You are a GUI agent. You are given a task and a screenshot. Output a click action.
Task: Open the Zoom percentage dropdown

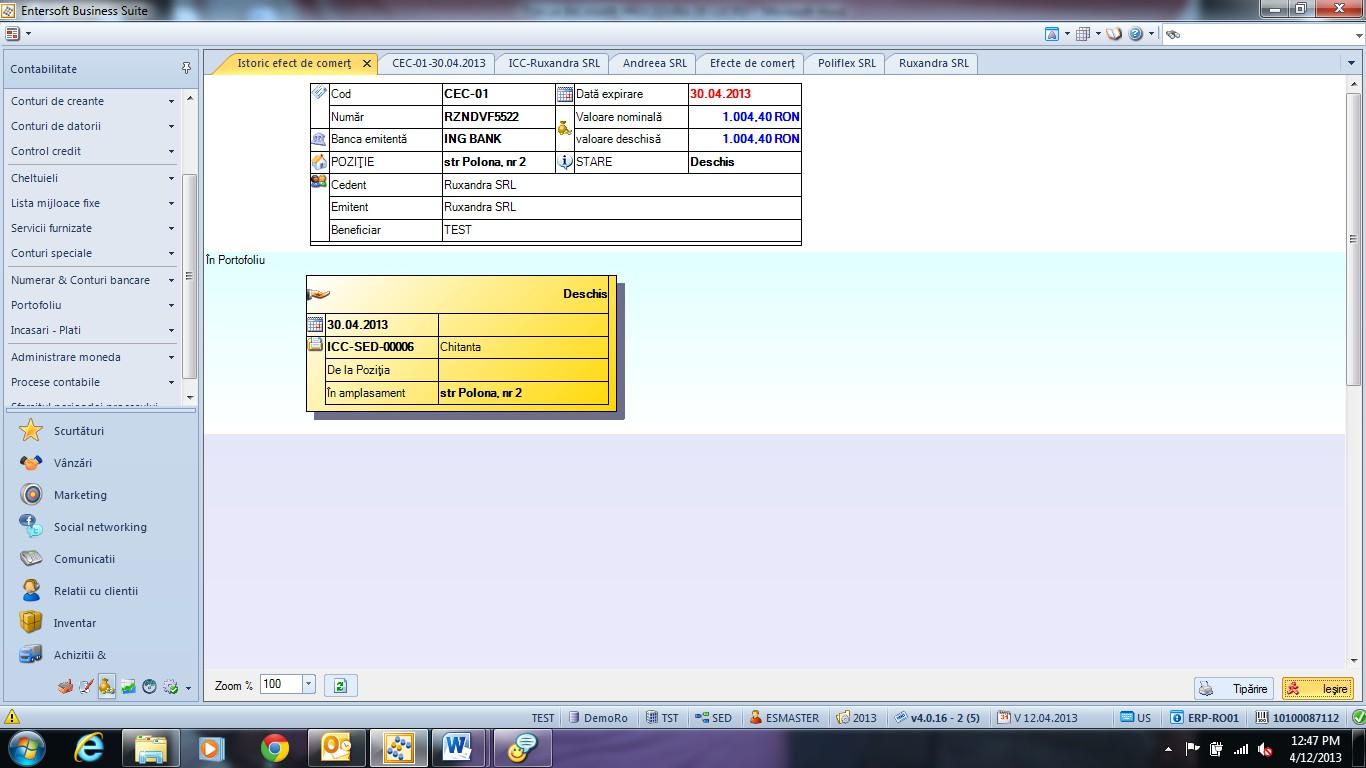pos(308,684)
